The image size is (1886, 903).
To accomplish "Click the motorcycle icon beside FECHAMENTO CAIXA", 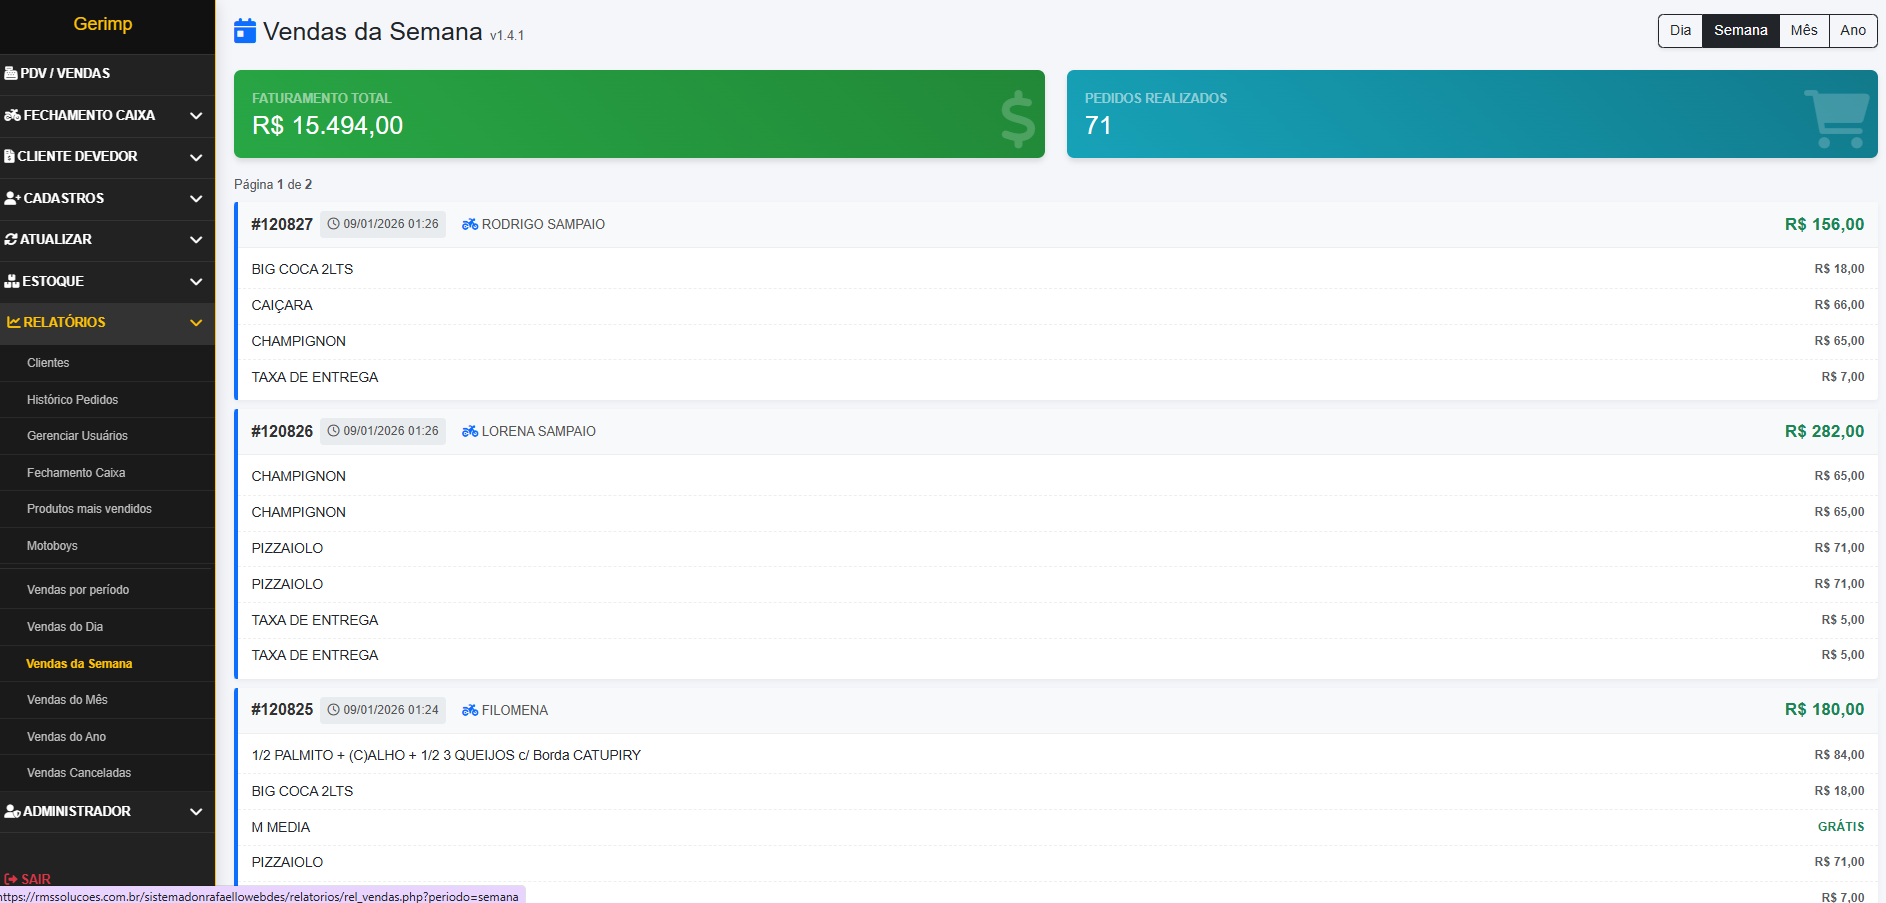I will click(12, 115).
